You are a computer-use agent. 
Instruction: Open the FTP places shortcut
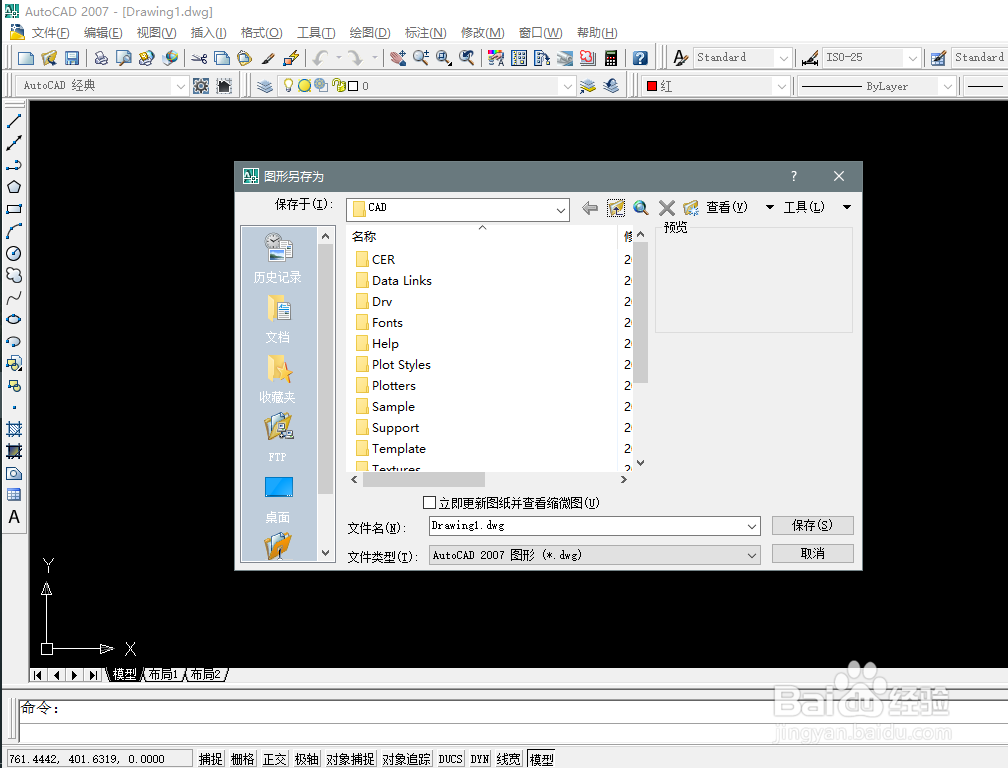point(278,438)
